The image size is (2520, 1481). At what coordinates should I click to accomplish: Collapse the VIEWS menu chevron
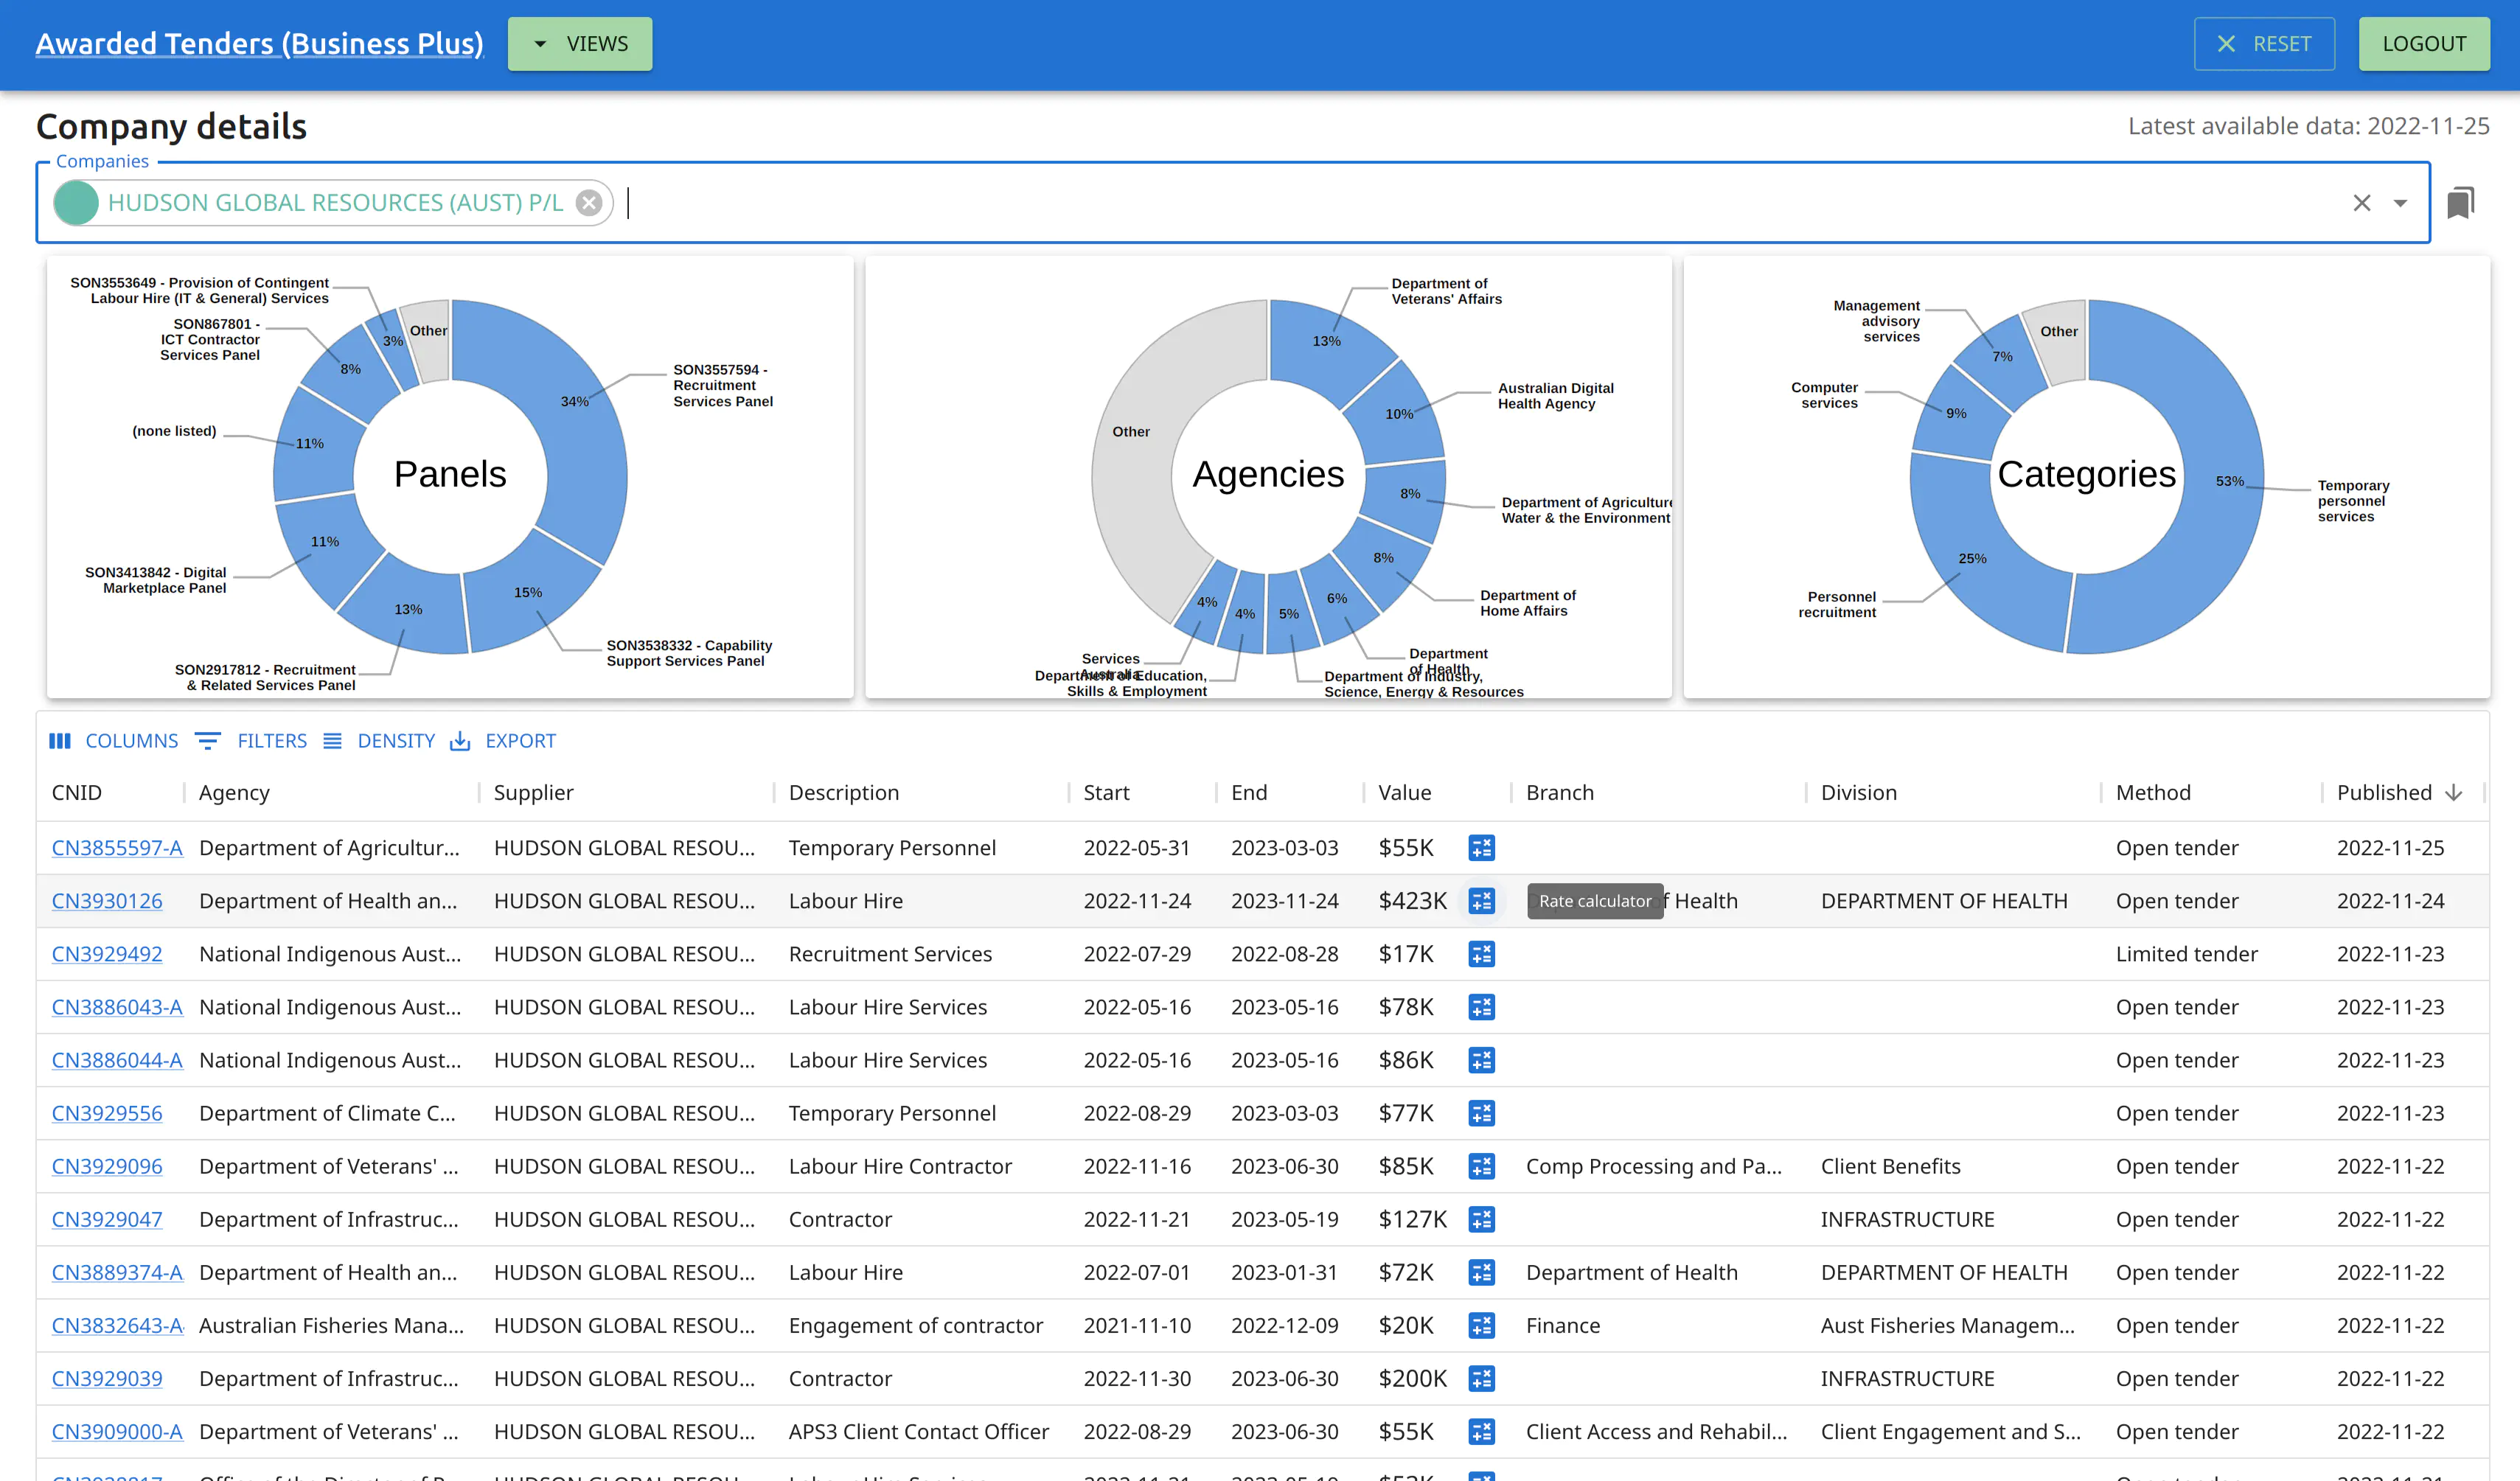pyautogui.click(x=541, y=43)
